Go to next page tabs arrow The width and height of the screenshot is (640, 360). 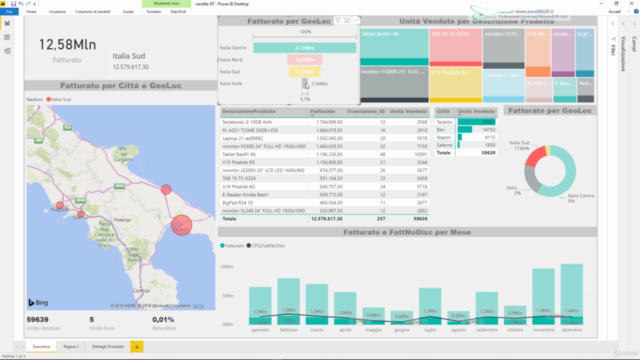tap(23, 347)
